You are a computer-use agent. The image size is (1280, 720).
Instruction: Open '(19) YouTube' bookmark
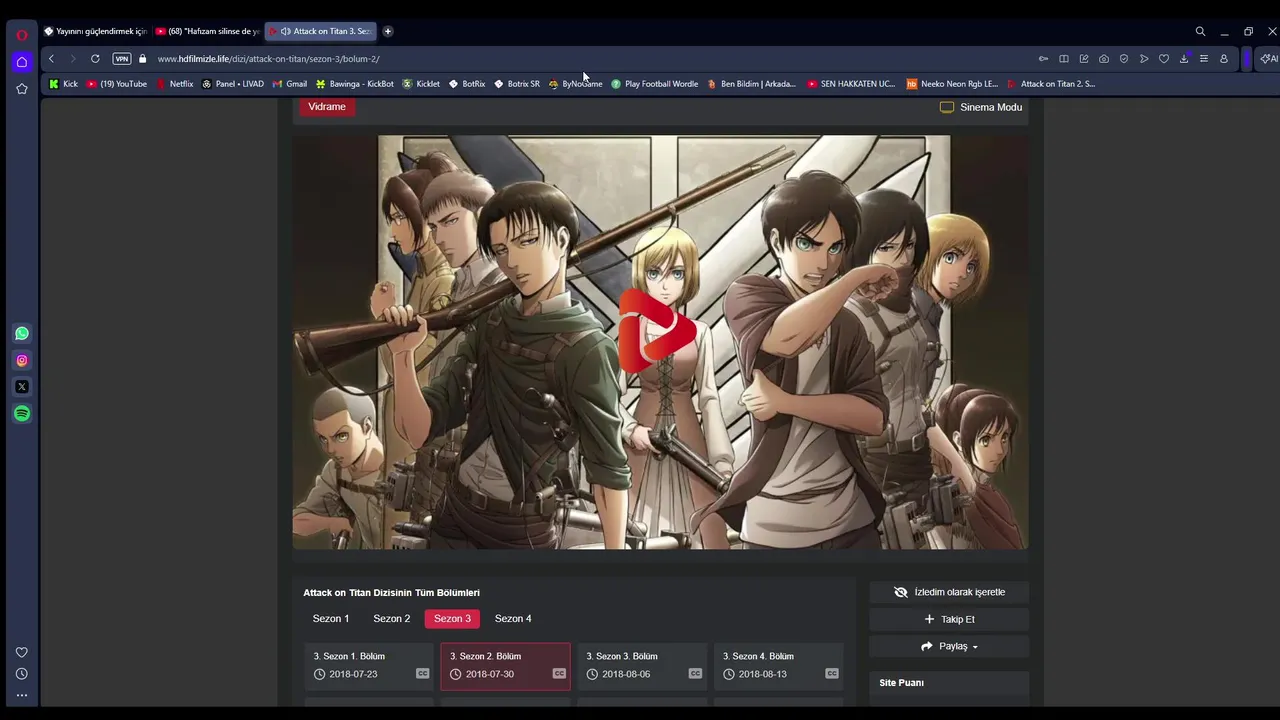[x=117, y=84]
